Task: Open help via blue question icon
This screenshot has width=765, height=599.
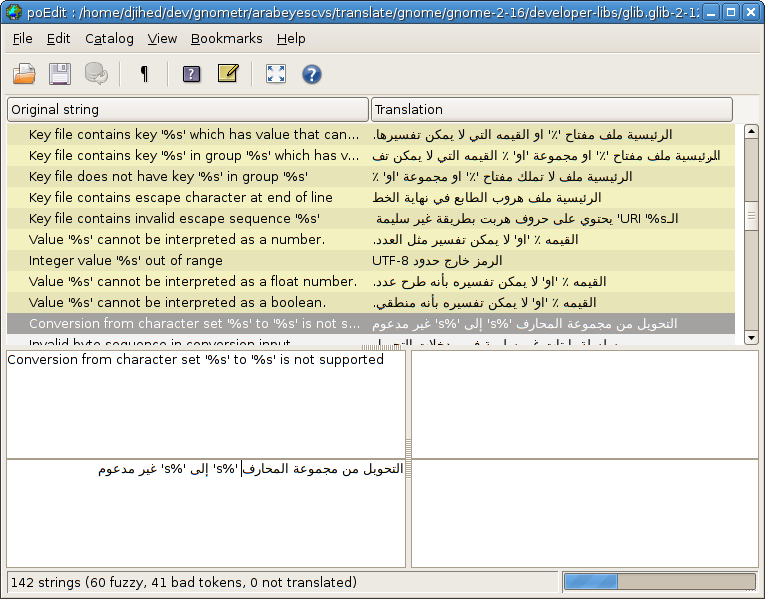Action: pos(311,74)
